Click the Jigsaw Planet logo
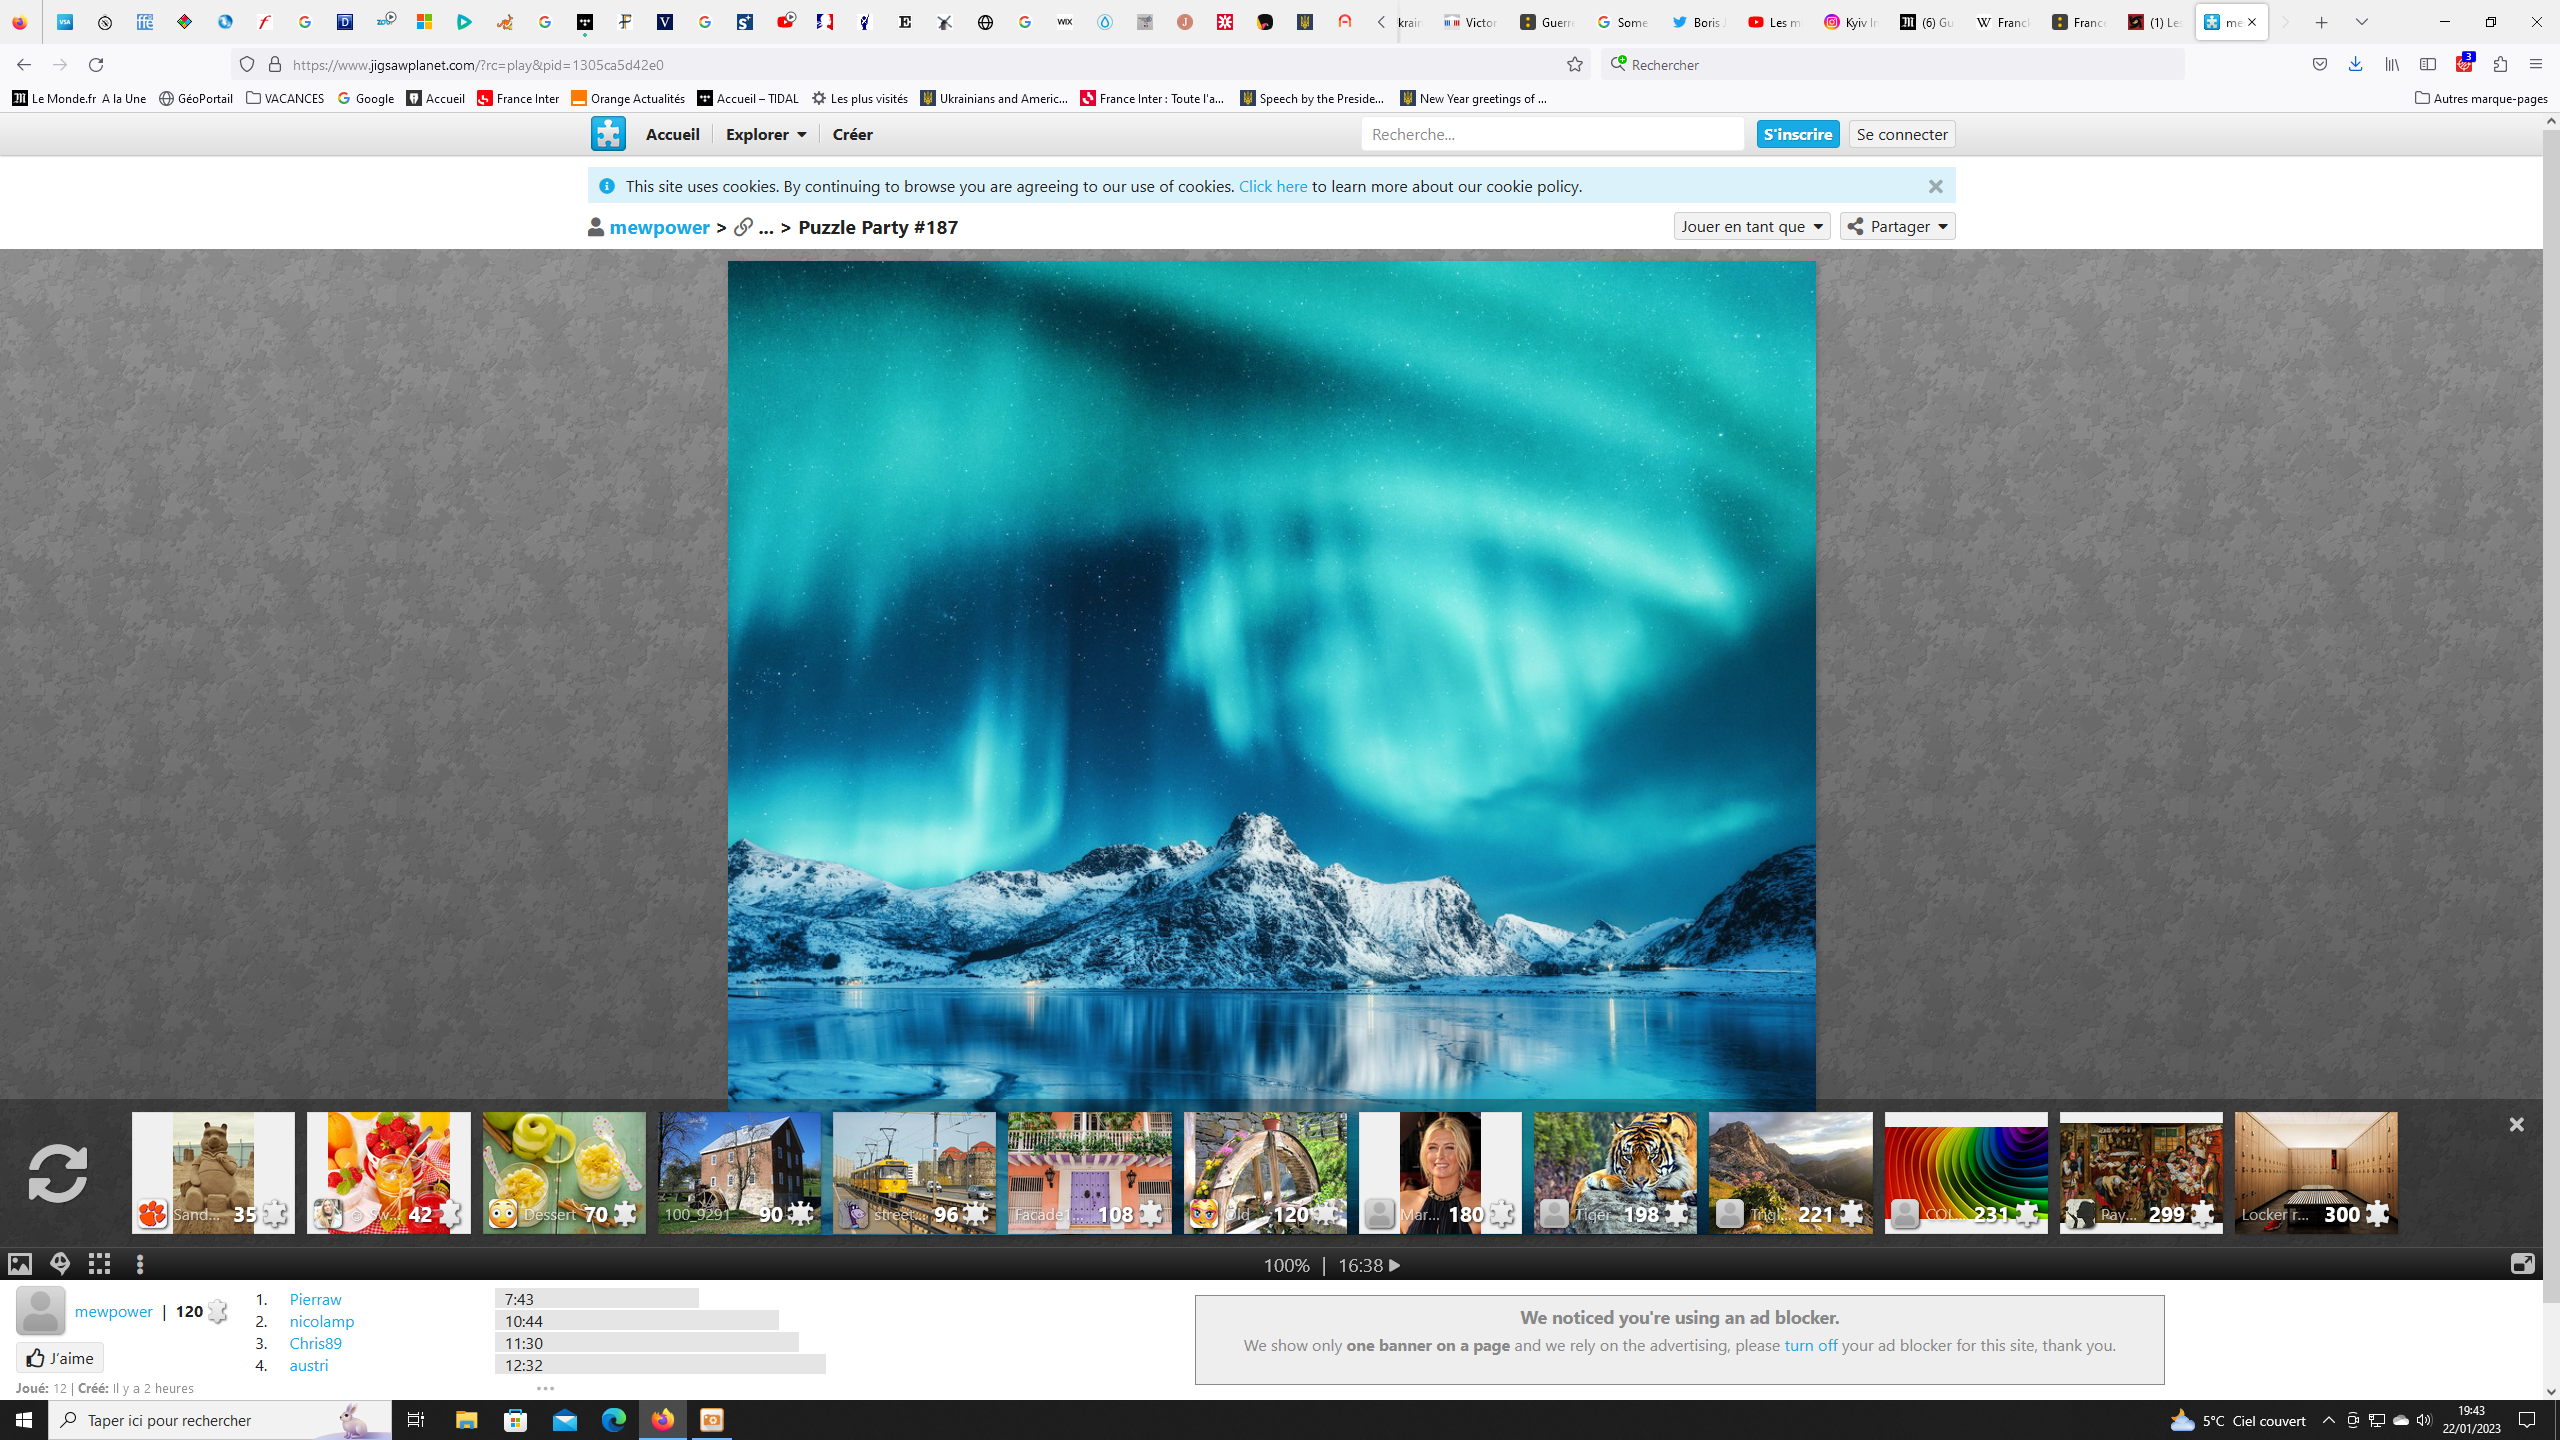Screen dimensions: 2560x1440 (608, 134)
